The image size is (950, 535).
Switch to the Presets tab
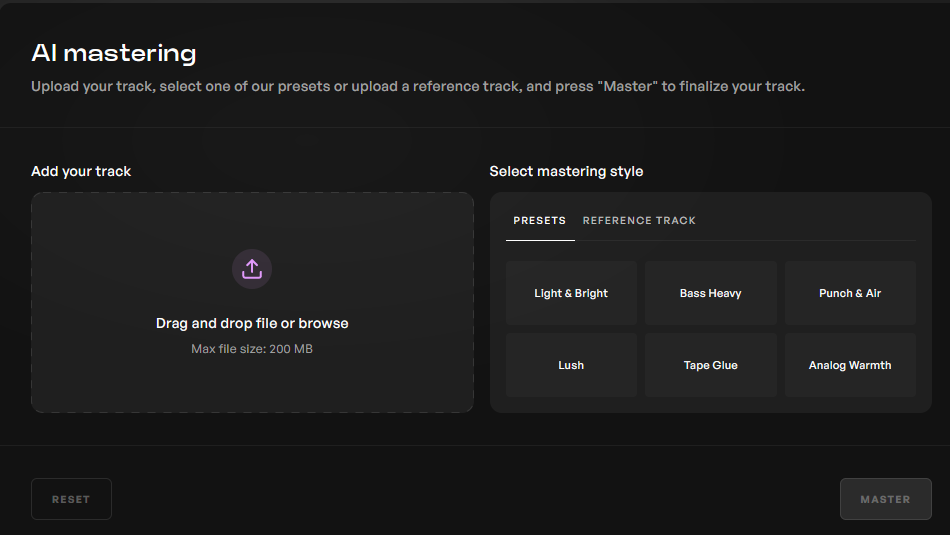coord(540,221)
